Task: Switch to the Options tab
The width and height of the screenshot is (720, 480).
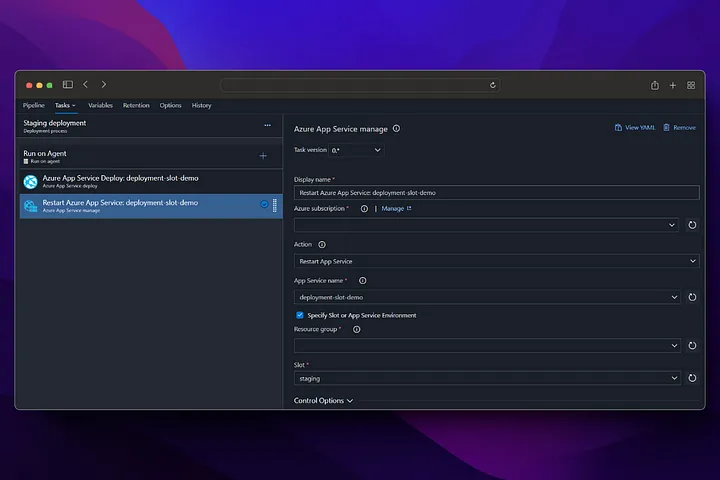Action: 170,105
